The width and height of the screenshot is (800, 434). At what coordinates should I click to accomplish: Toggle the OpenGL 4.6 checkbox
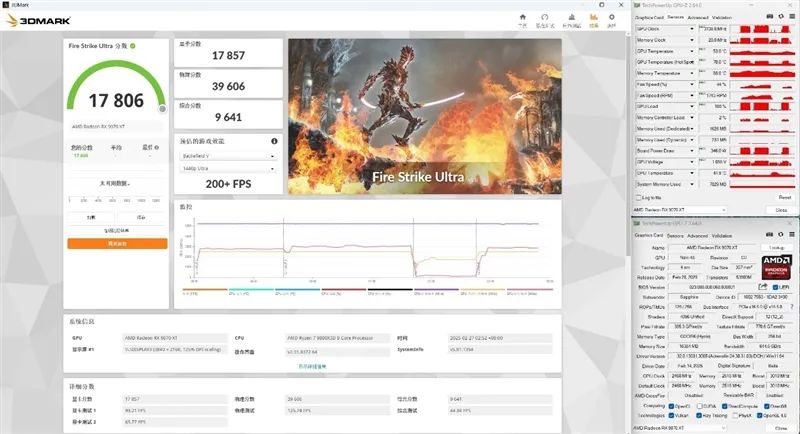[x=760, y=416]
